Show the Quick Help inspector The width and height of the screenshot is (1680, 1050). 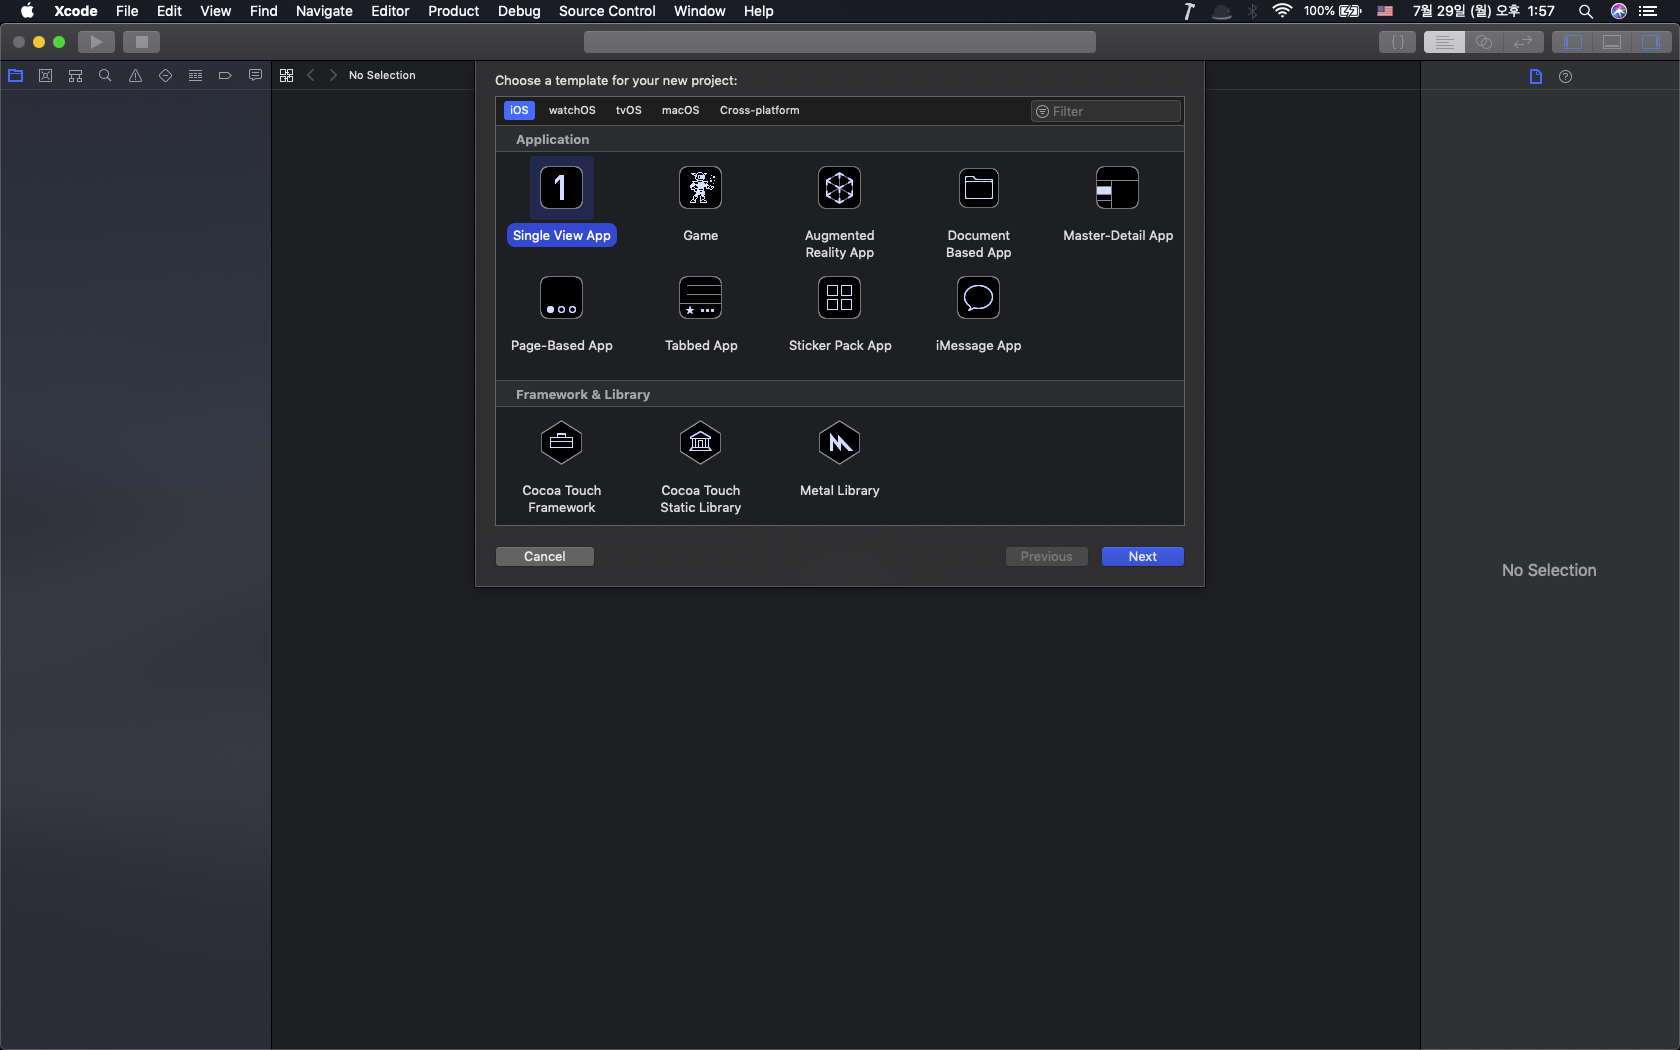(x=1566, y=77)
